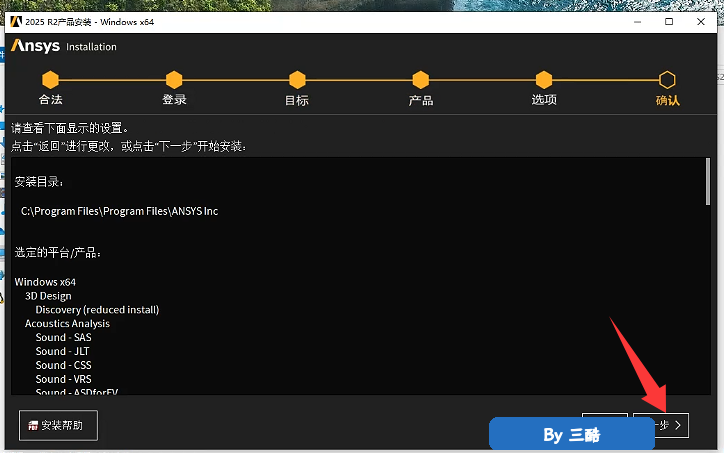This screenshot has height=453, width=724.
Task: Minimize the installer window
Action: tap(638, 22)
